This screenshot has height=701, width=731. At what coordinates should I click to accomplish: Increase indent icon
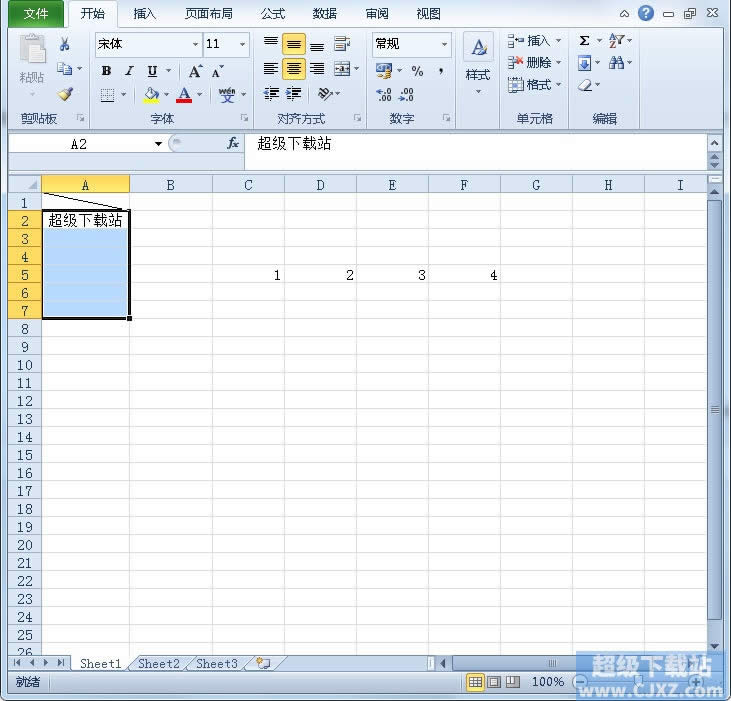click(x=294, y=94)
